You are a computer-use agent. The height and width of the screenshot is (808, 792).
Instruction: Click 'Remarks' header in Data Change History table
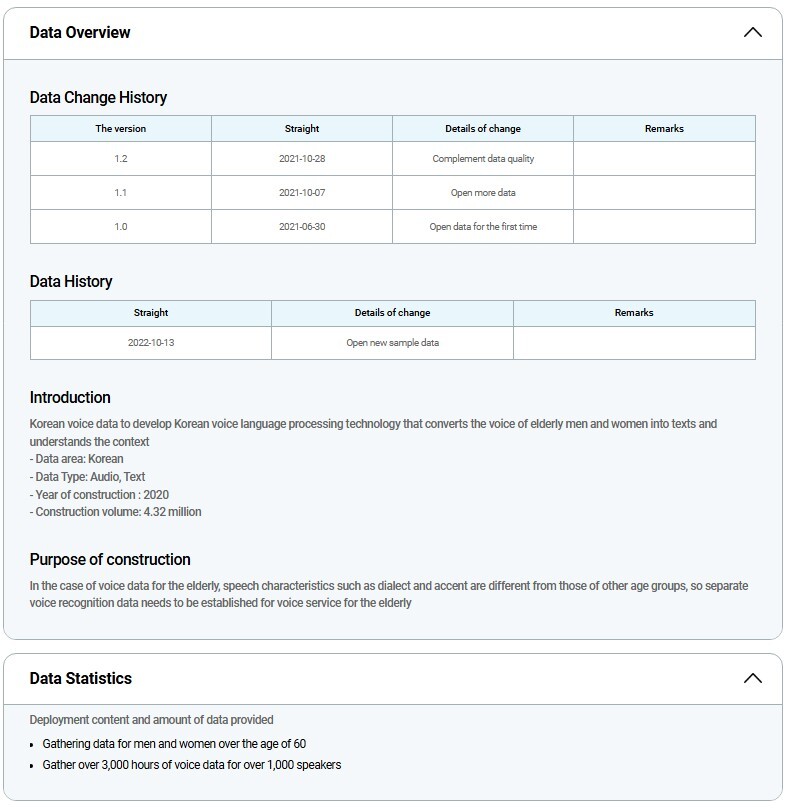(x=664, y=129)
